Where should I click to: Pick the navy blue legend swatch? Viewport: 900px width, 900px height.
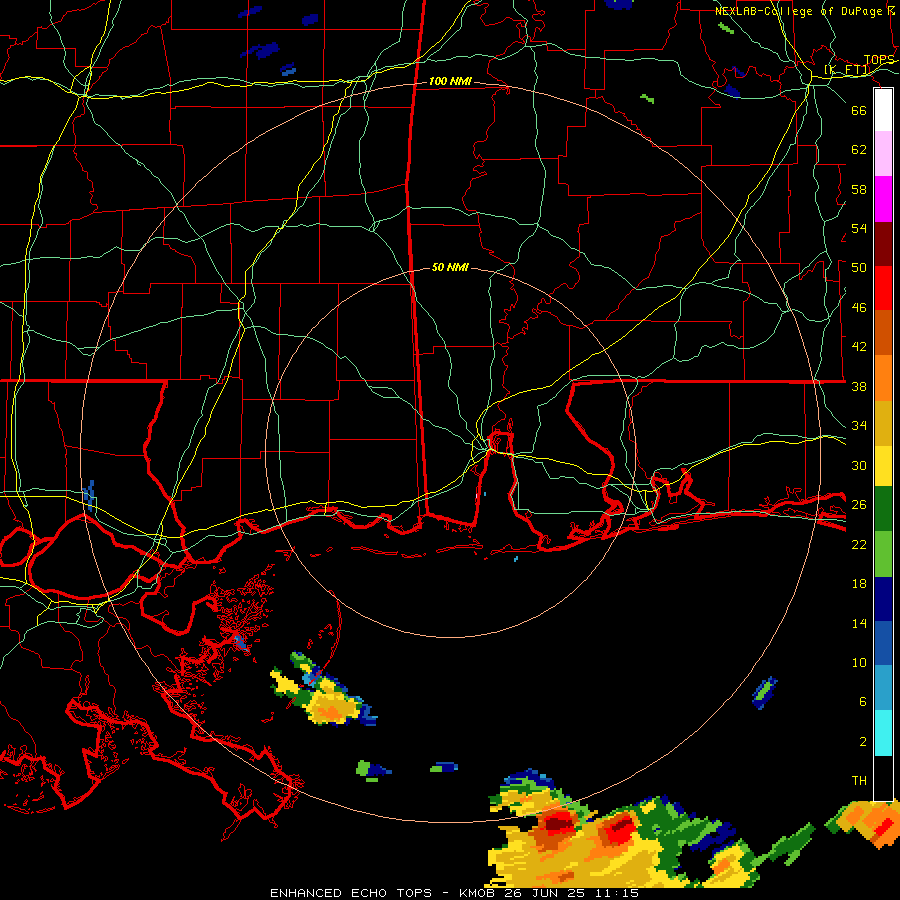(x=883, y=599)
